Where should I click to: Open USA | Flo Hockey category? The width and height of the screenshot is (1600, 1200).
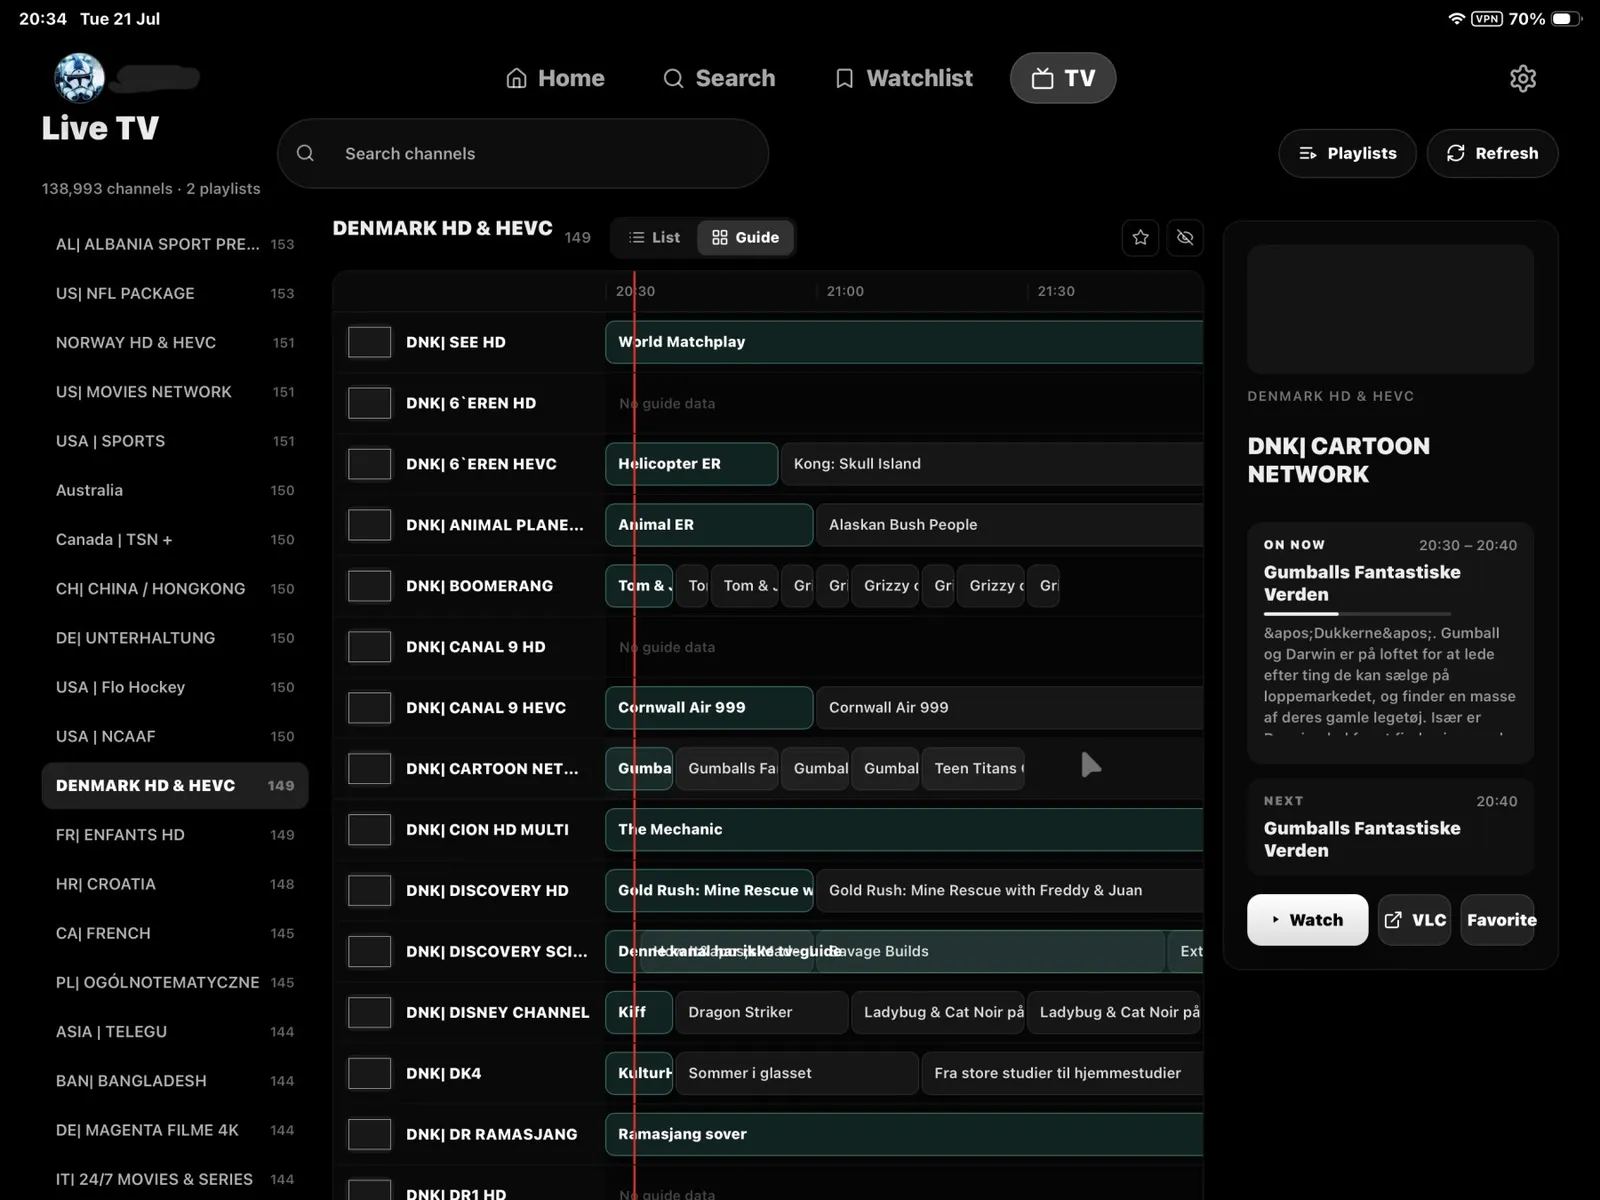[175, 687]
